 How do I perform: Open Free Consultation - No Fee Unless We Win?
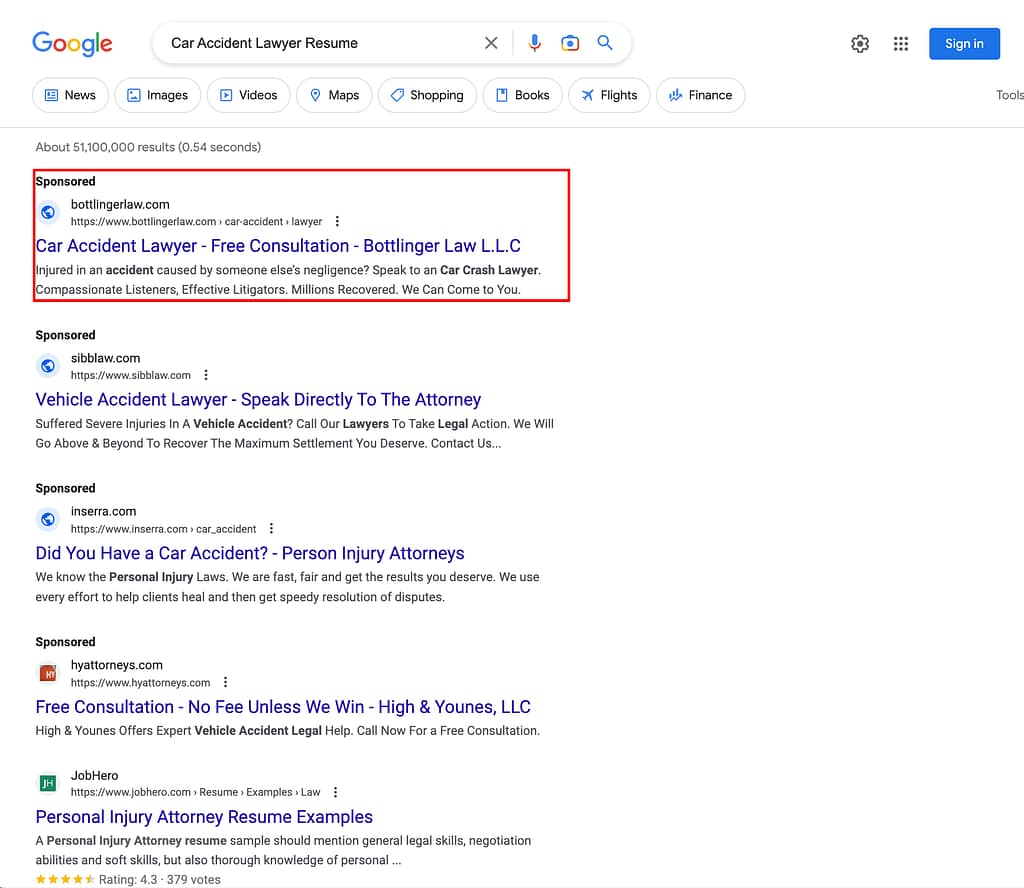283,707
